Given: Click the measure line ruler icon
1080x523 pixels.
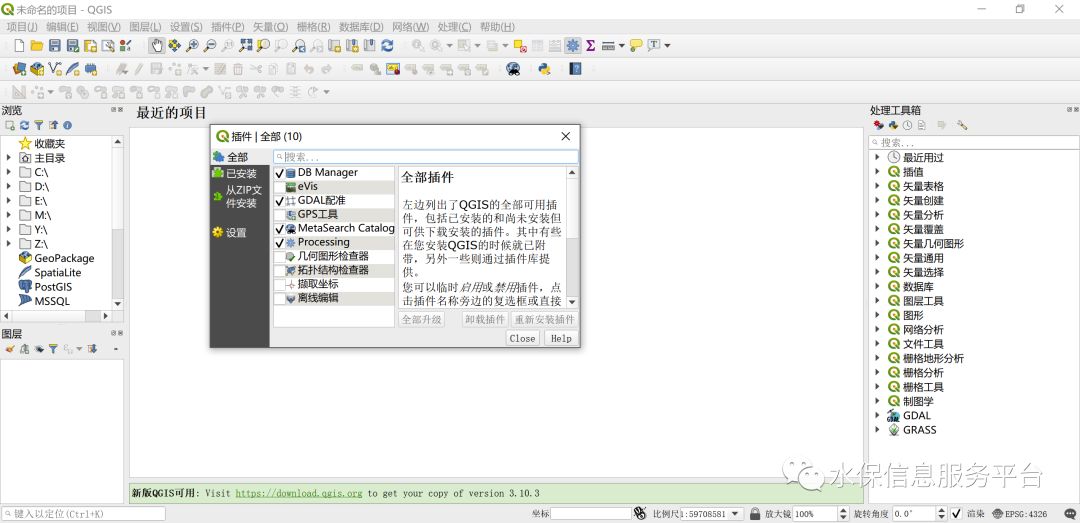Looking at the screenshot, I should [608, 46].
